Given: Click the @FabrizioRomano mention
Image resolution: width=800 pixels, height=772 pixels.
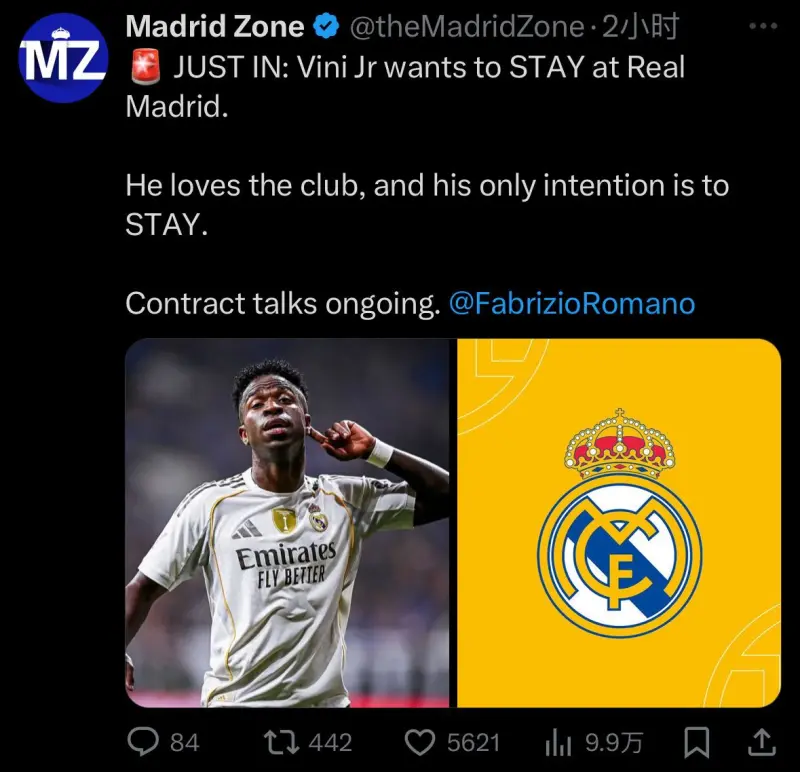Looking at the screenshot, I should (572, 303).
